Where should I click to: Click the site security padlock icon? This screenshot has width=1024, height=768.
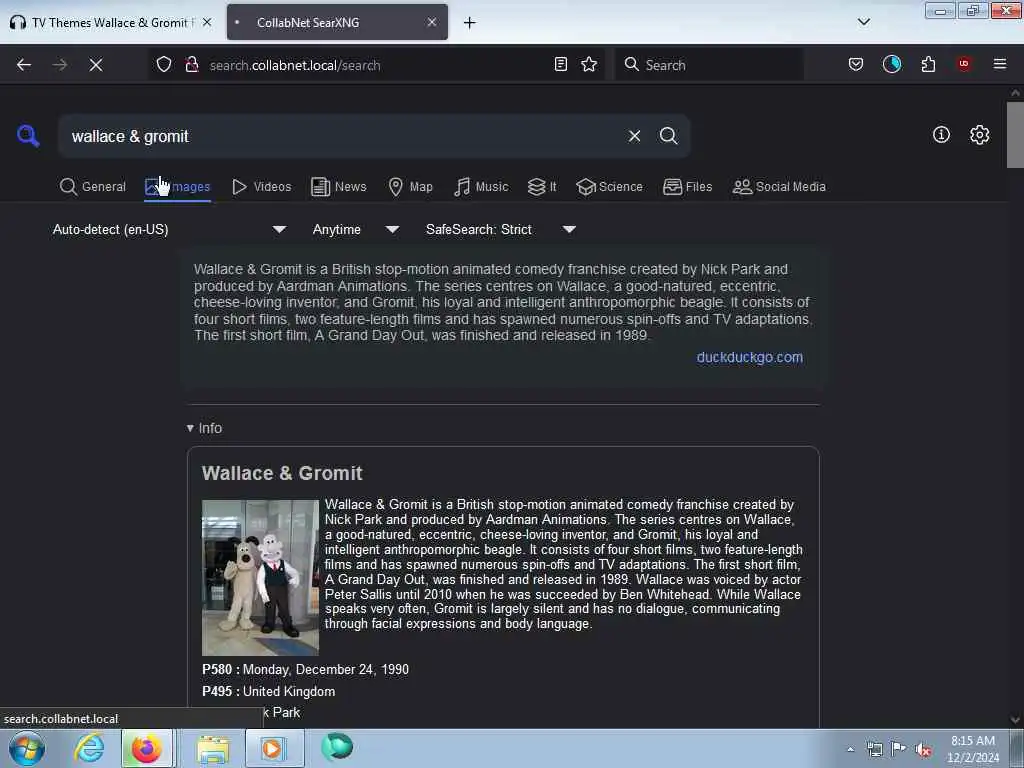click(192, 64)
